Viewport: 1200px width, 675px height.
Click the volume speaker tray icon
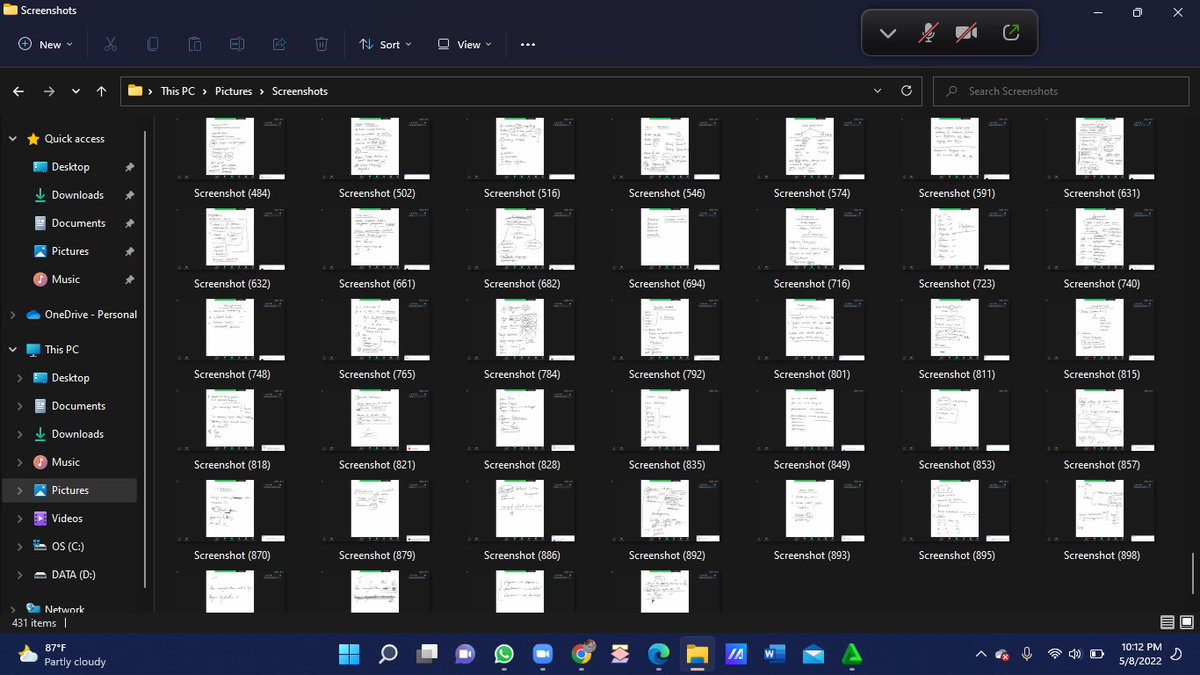point(1075,654)
